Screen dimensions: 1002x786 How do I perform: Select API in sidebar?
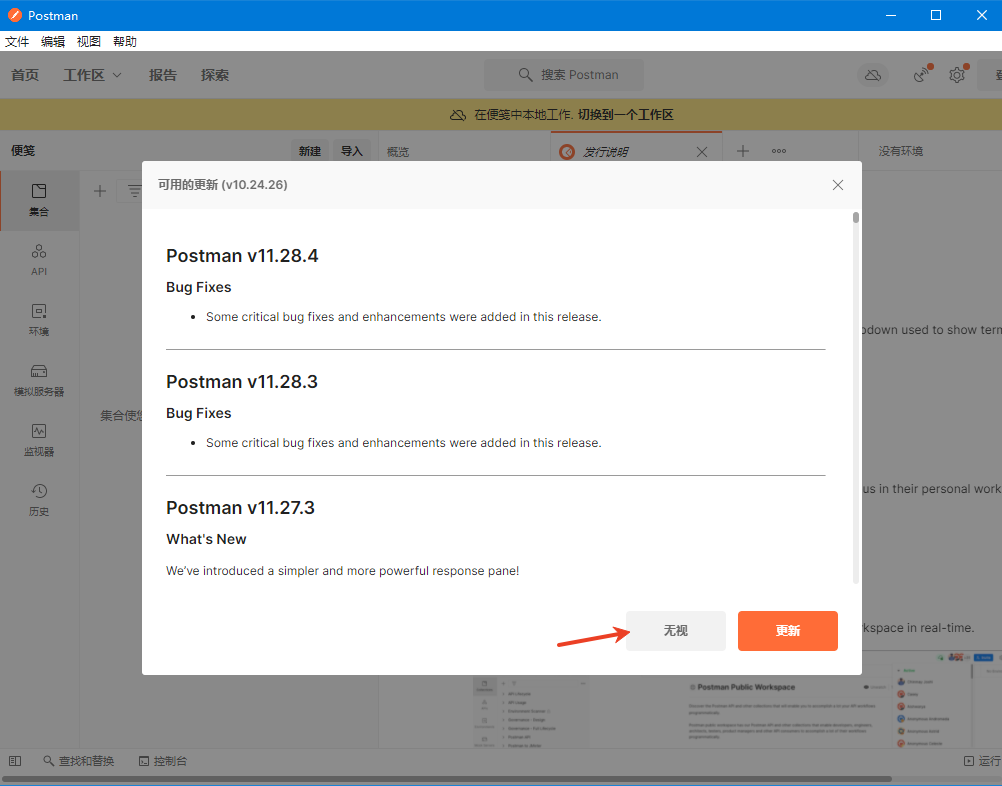pos(39,260)
